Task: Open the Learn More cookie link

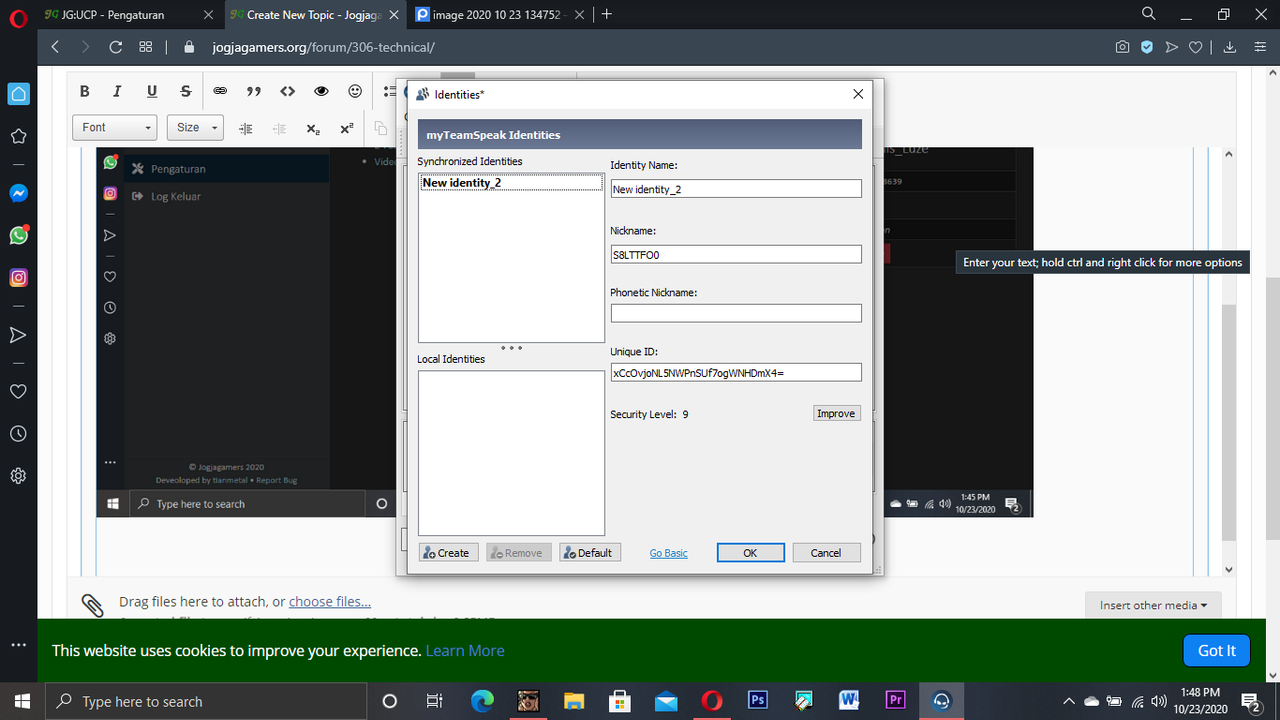Action: (465, 650)
